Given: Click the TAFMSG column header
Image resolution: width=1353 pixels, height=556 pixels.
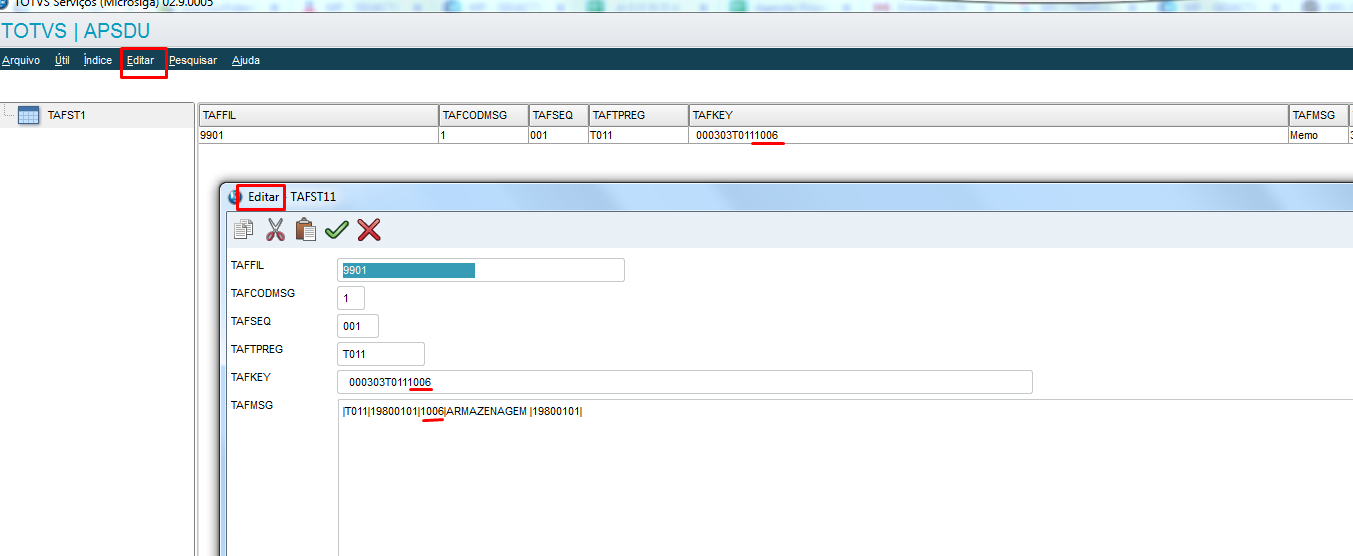Looking at the screenshot, I should 1319,115.
